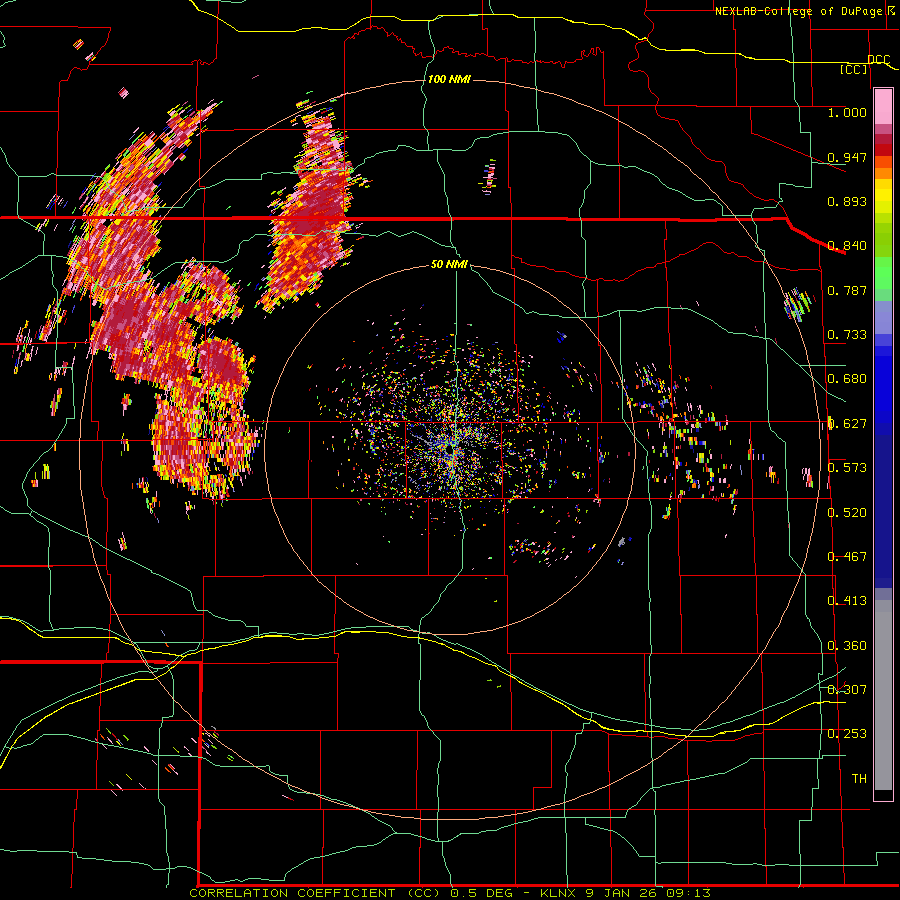Click the 0.627 legend value

[x=847, y=424]
